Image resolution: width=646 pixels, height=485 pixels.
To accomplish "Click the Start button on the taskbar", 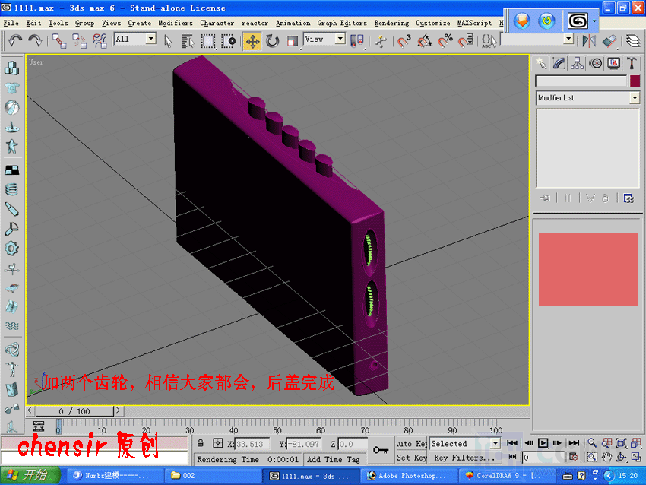I will [29, 475].
